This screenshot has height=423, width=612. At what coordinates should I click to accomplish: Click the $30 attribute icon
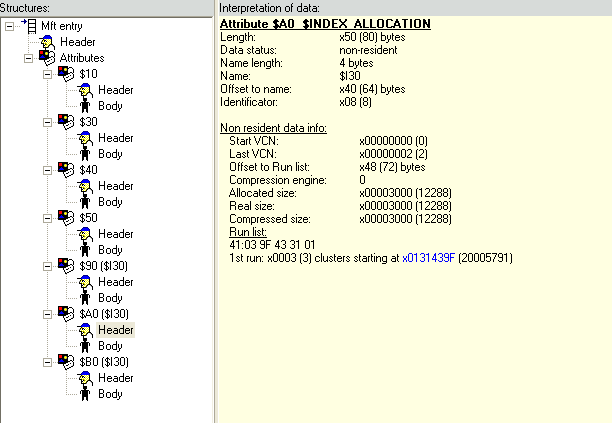pos(66,122)
